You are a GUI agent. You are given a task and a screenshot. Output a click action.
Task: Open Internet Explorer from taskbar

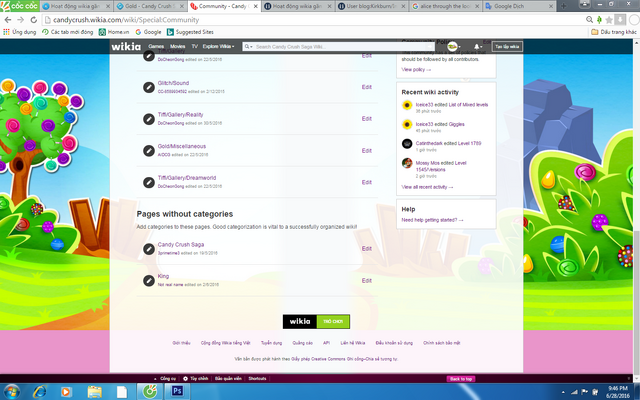coord(40,392)
